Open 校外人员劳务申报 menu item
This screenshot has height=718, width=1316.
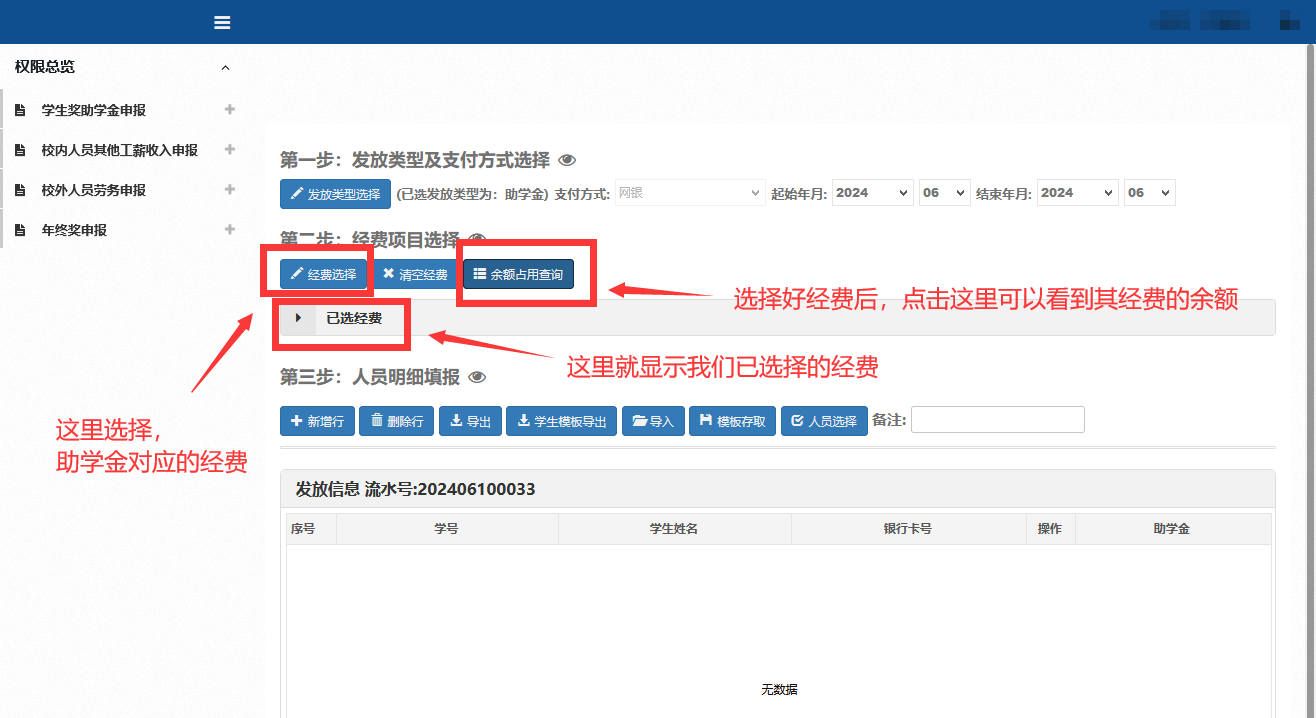click(94, 190)
